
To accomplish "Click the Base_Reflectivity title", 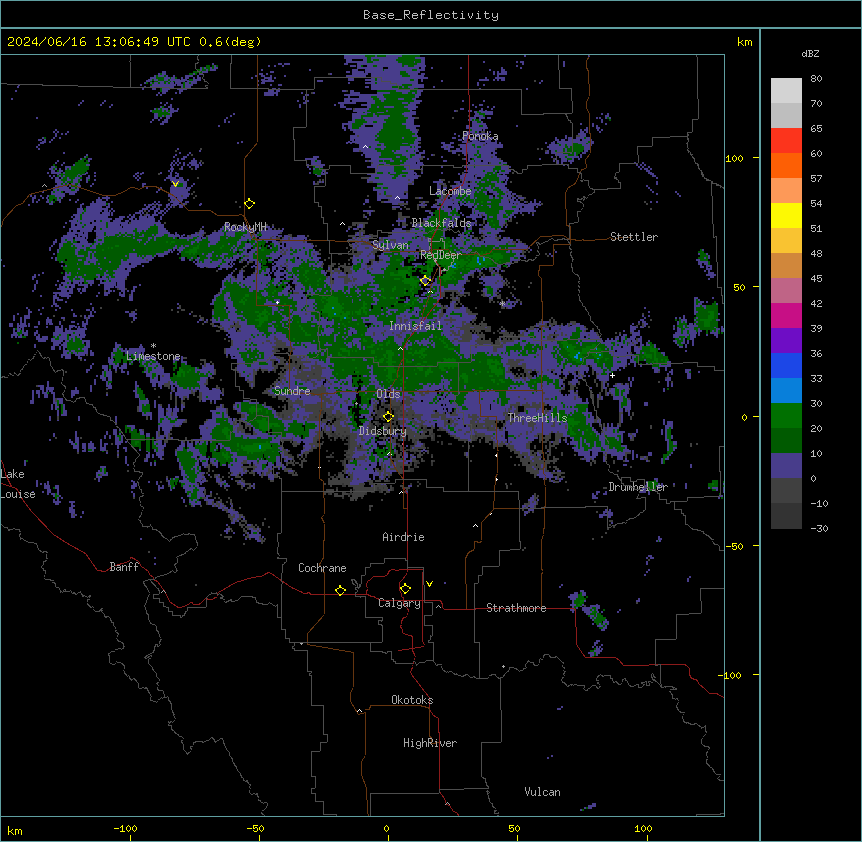I will (x=431, y=15).
